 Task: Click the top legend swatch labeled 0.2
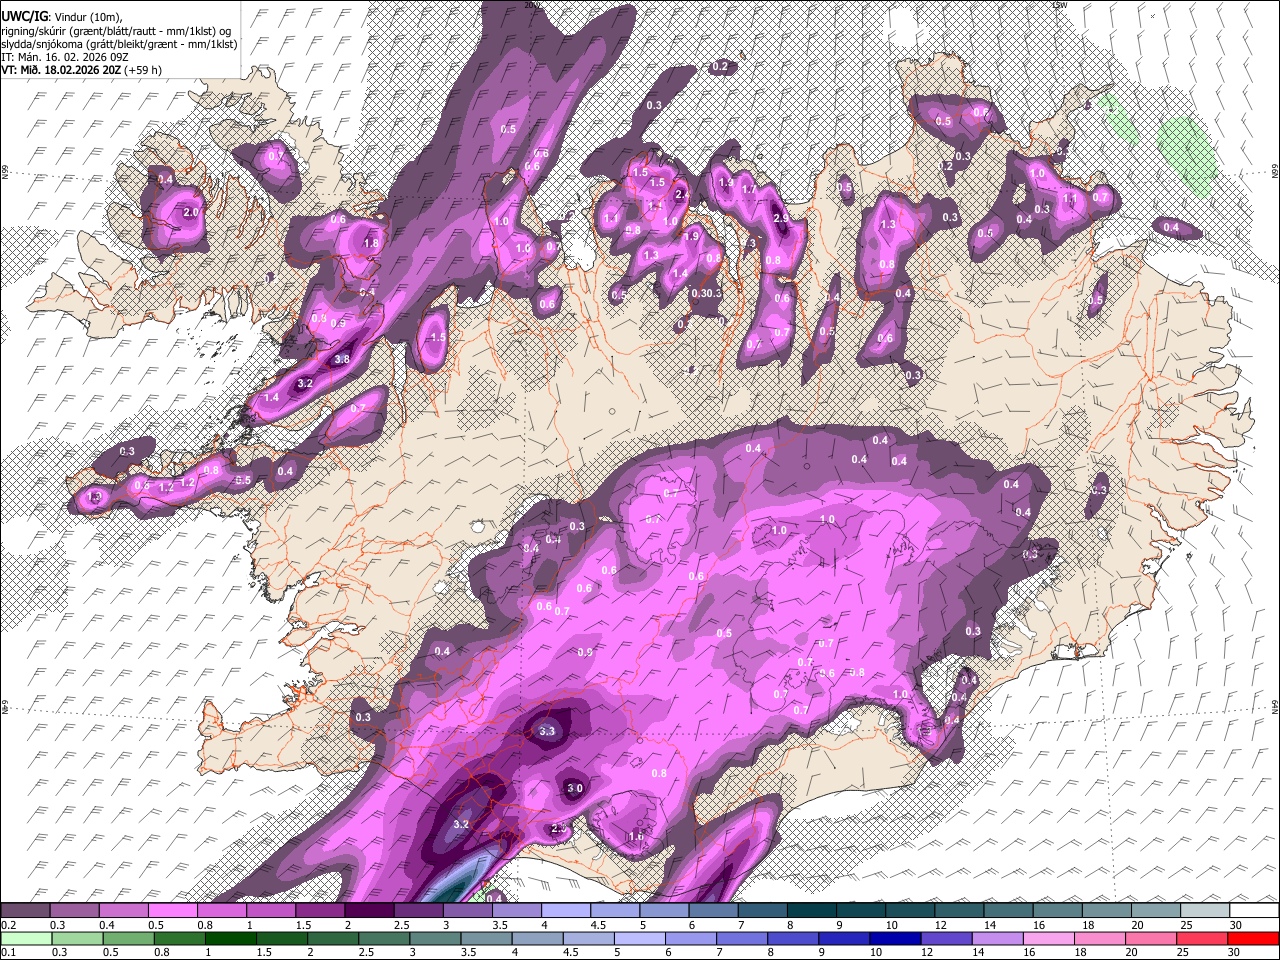[x=25, y=910]
